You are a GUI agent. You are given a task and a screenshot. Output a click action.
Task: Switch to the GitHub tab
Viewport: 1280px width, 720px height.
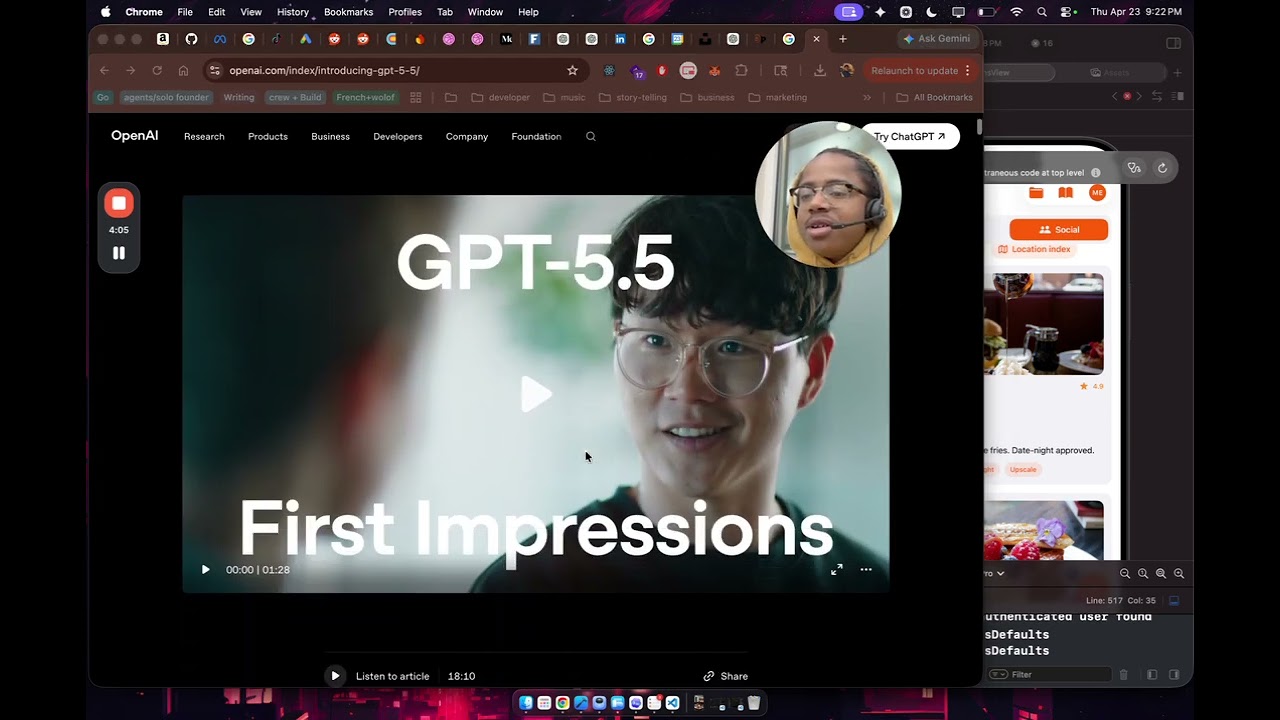tap(192, 39)
